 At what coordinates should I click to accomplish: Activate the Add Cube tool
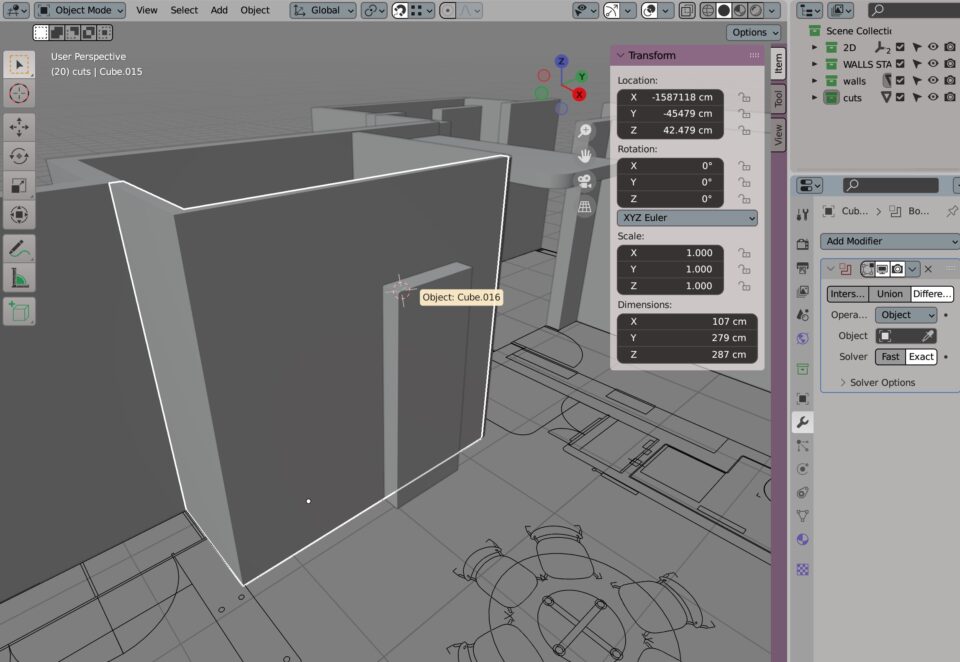coord(19,311)
